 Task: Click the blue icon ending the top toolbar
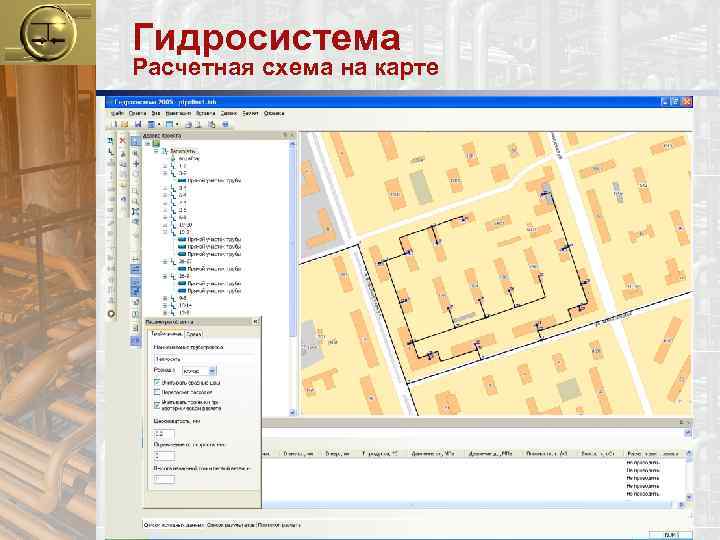coord(225,124)
